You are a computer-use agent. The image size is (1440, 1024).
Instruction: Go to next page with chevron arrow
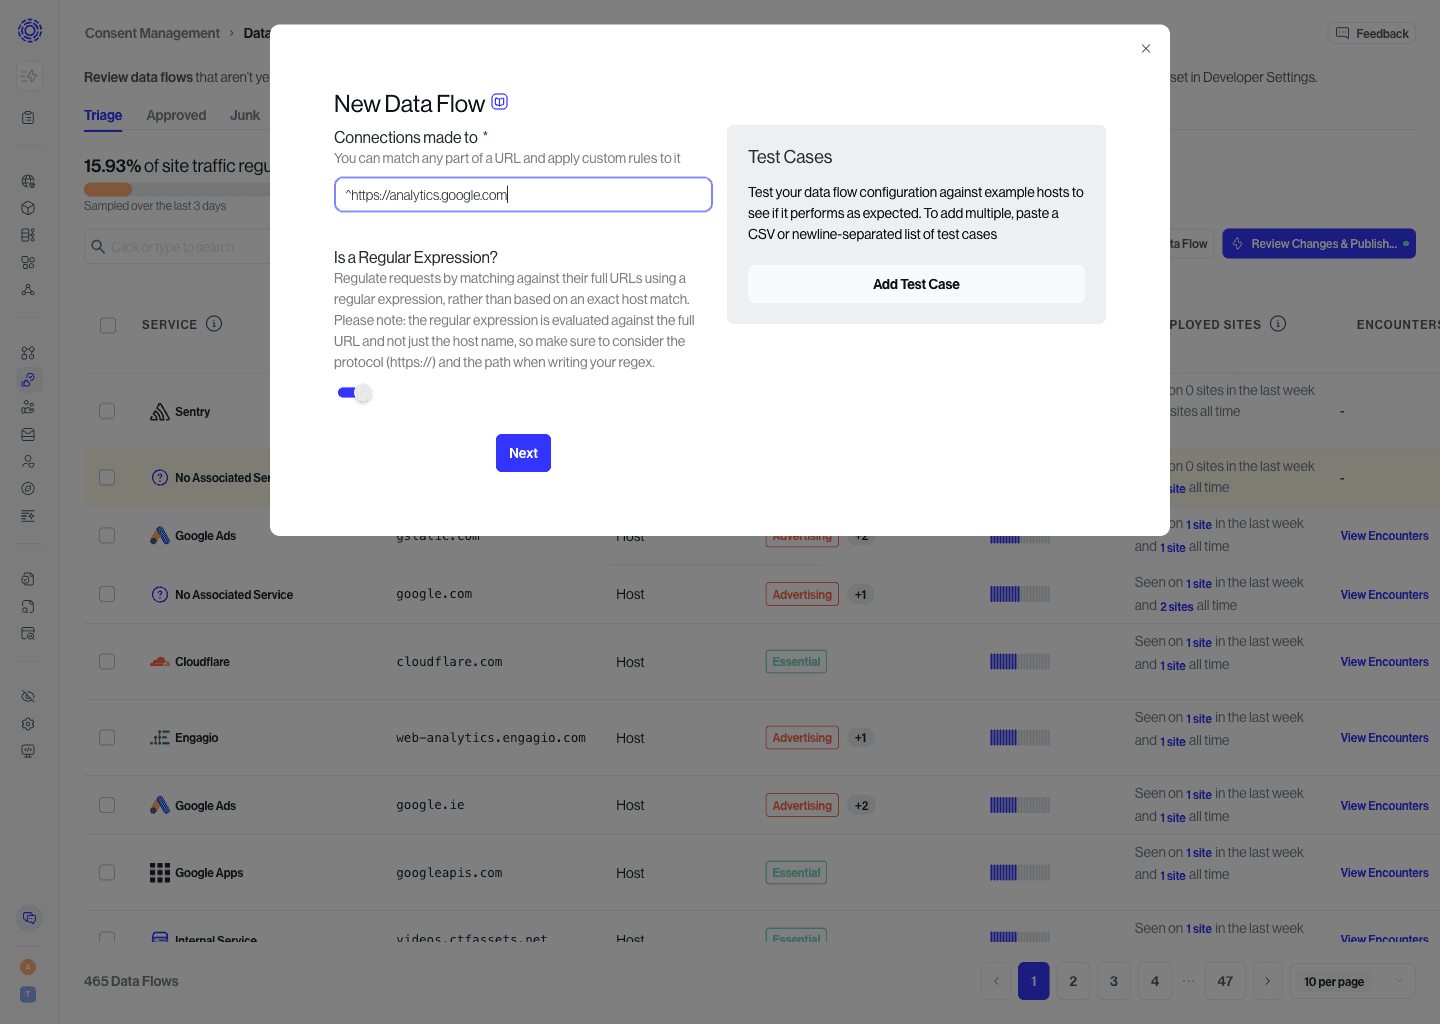pyautogui.click(x=1267, y=981)
